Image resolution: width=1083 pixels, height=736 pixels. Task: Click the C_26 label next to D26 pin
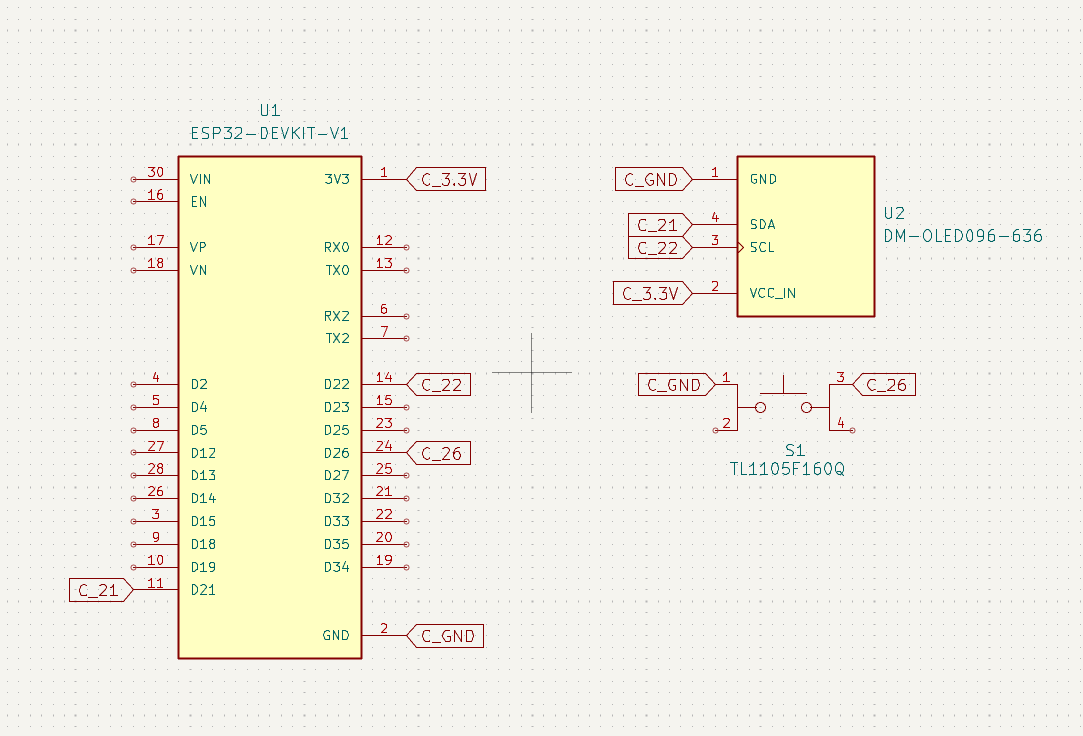pyautogui.click(x=441, y=454)
